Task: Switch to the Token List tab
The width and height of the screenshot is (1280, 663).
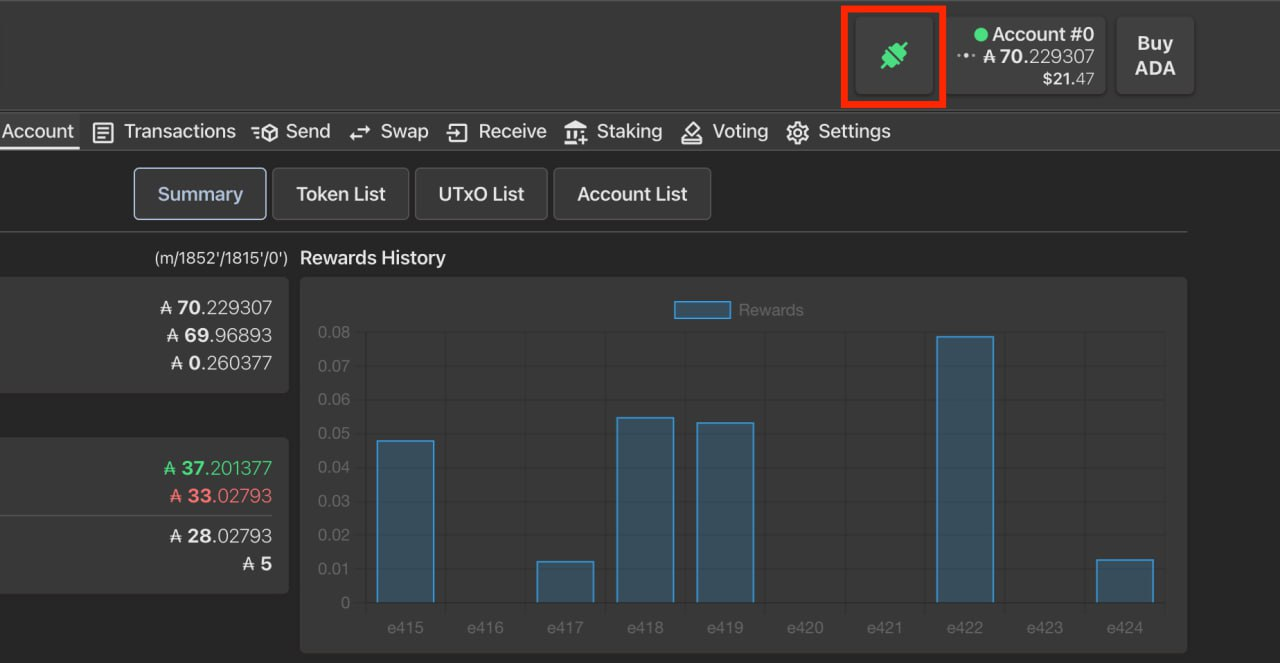Action: pyautogui.click(x=340, y=194)
